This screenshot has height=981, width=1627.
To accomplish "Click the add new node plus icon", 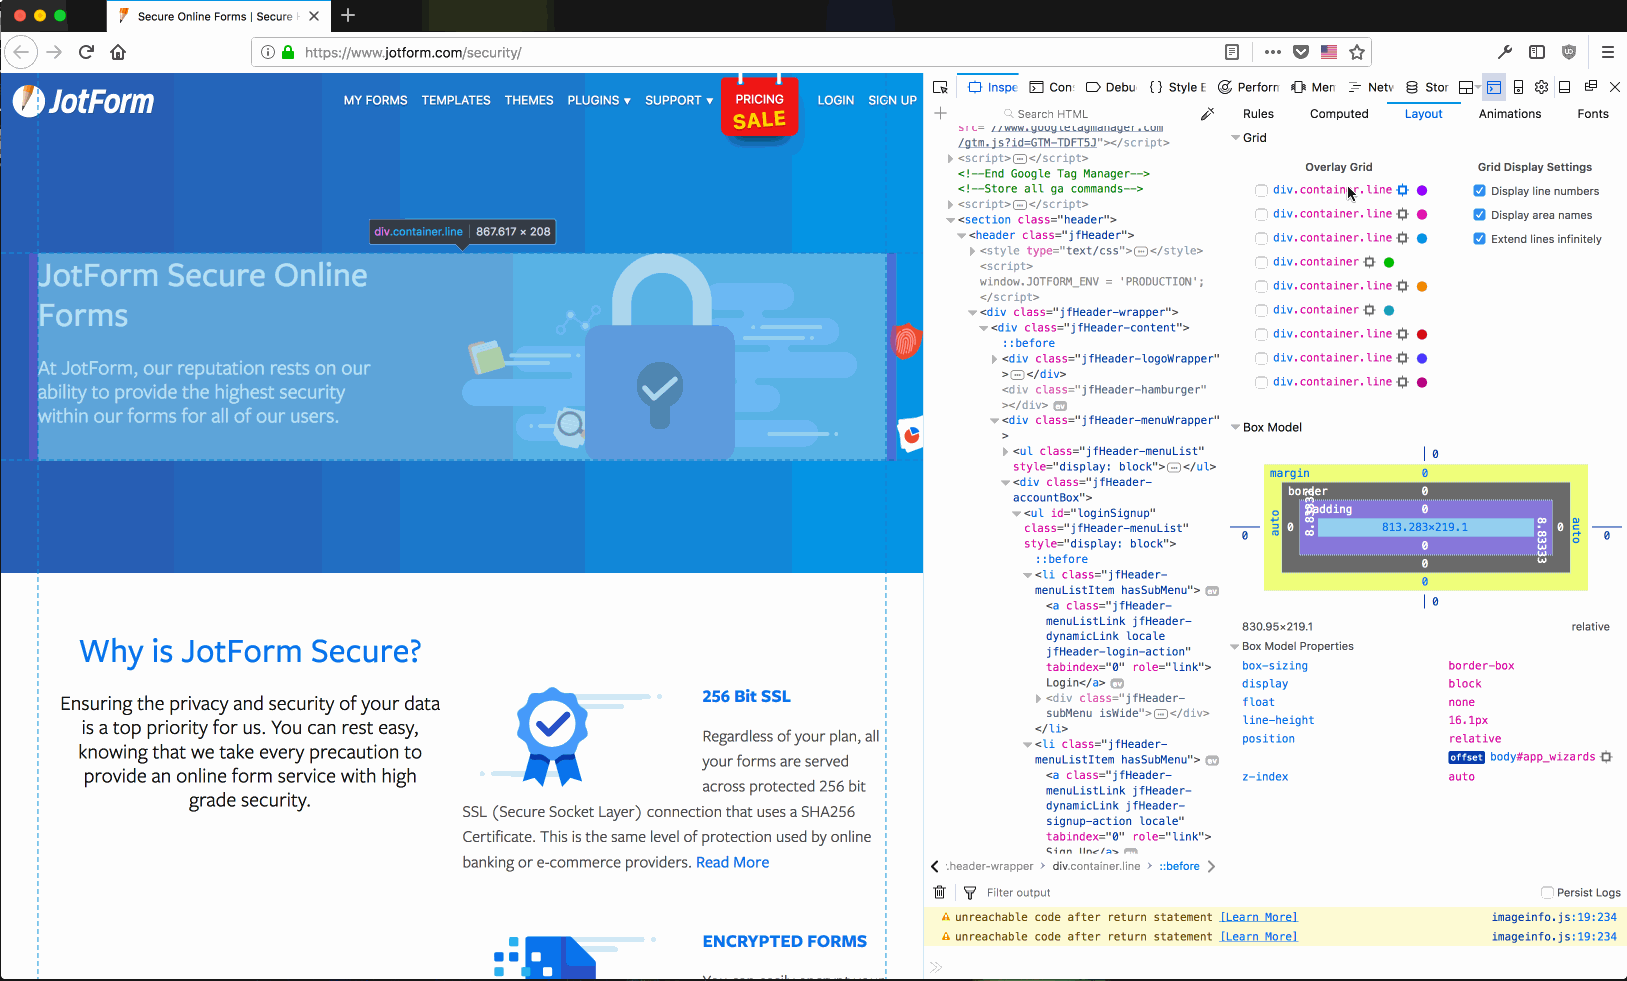I will (940, 113).
